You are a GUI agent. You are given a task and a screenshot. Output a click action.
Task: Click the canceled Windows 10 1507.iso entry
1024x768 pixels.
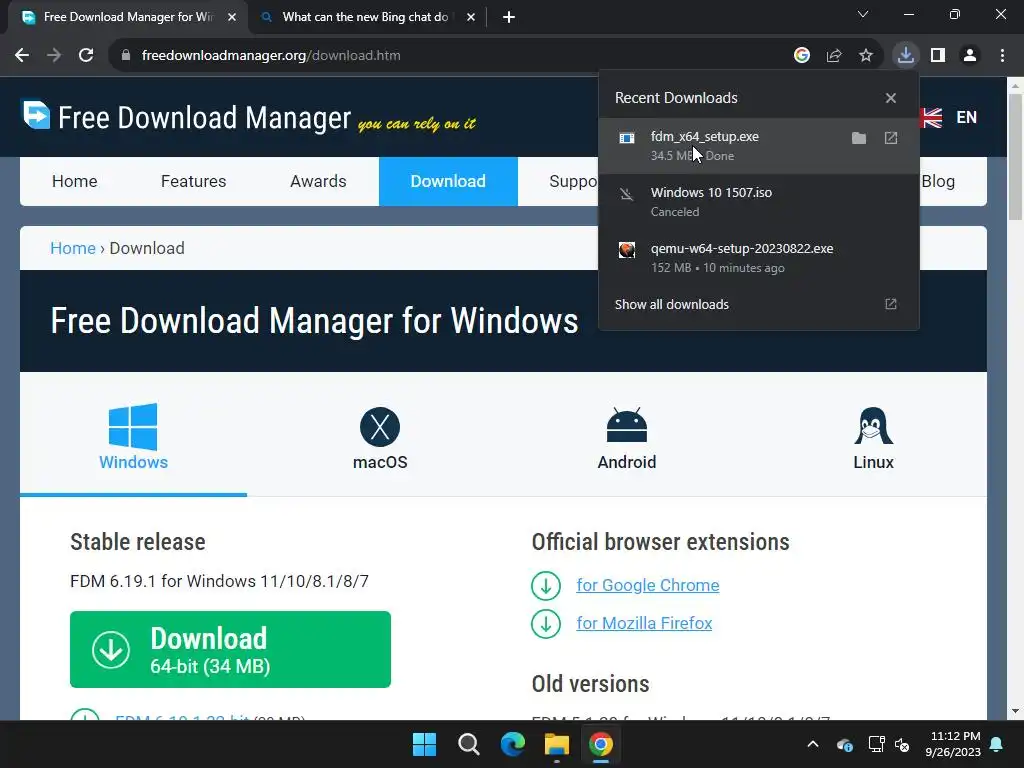[758, 202]
